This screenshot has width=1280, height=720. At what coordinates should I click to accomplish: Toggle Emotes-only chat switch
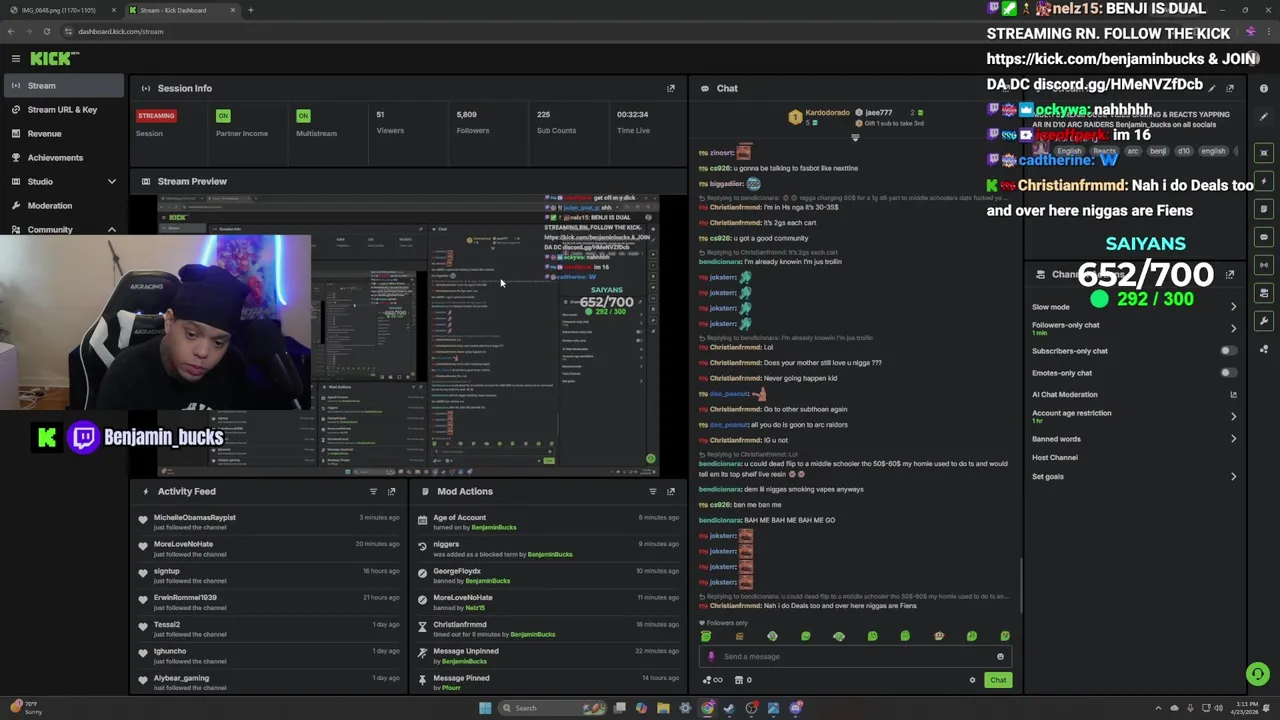point(1228,373)
